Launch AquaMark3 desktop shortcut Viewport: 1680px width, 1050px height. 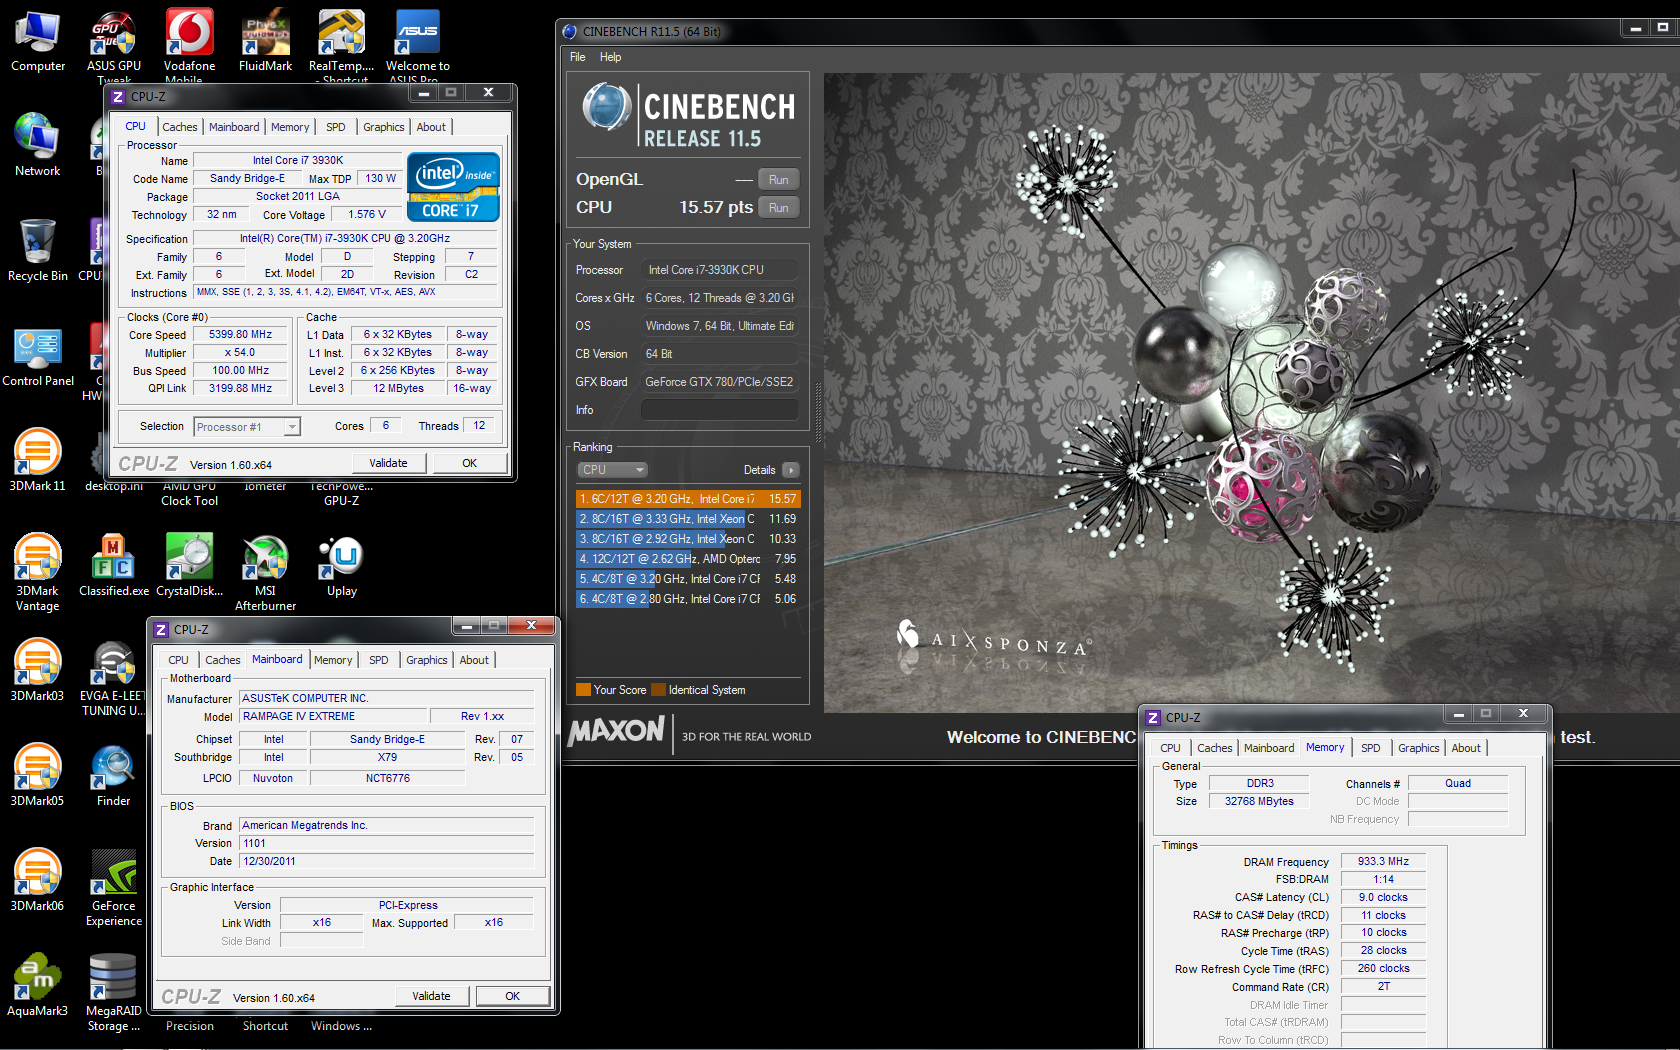38,986
